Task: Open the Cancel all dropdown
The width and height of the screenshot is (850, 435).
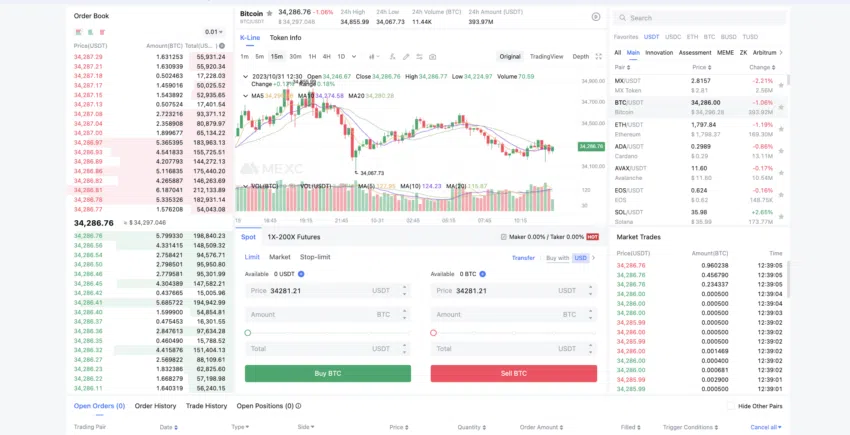Action: [766, 427]
